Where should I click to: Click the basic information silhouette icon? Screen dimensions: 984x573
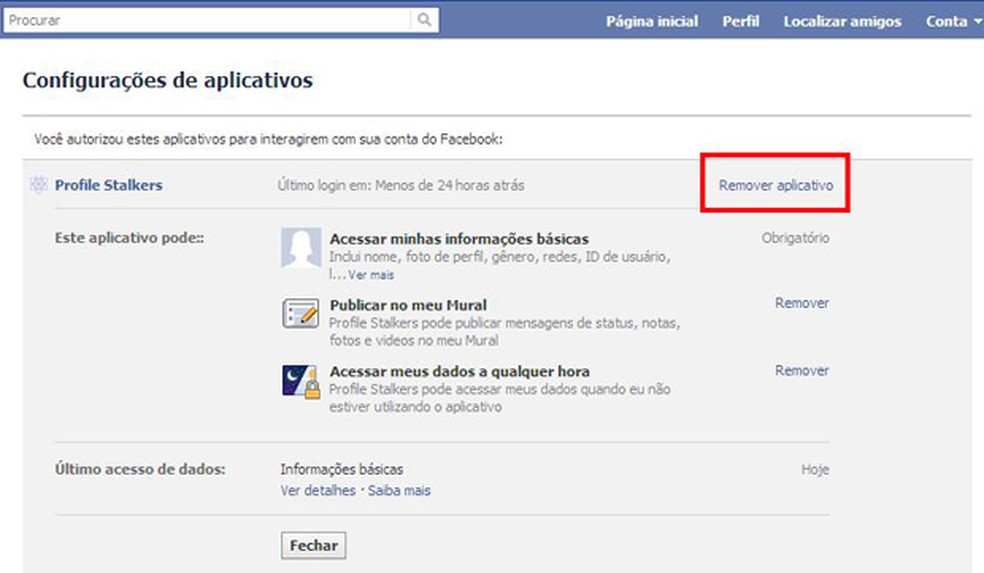pyautogui.click(x=301, y=248)
